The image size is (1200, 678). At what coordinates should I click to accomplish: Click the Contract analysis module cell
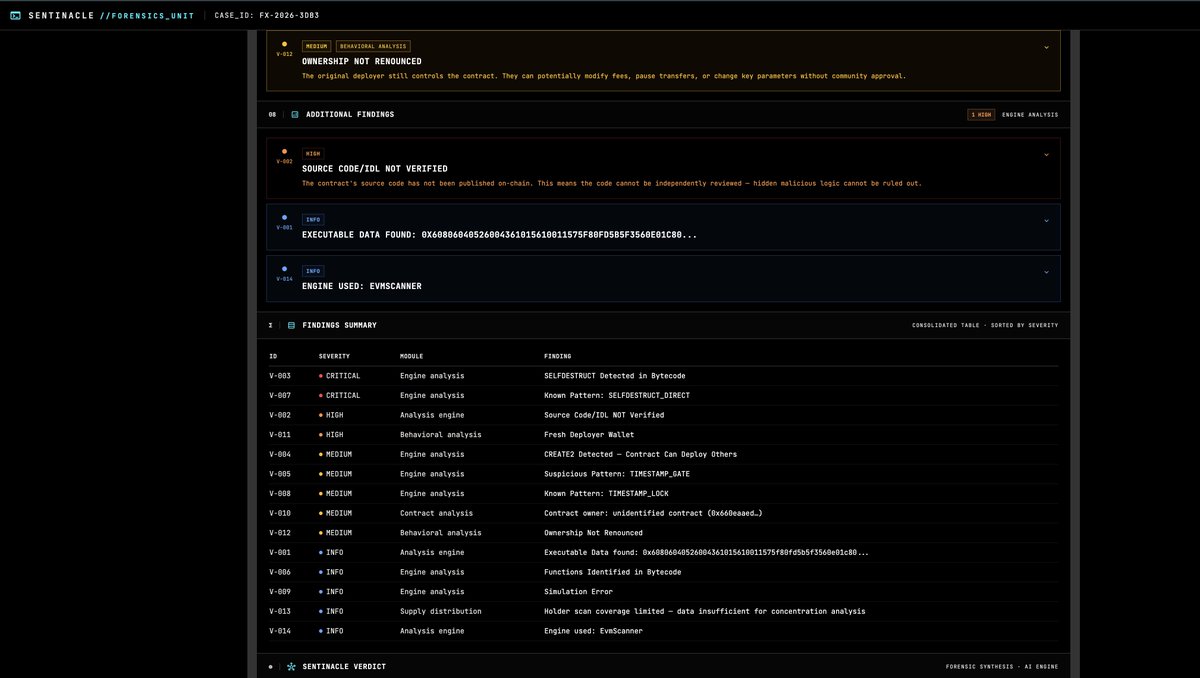[x=436, y=513]
